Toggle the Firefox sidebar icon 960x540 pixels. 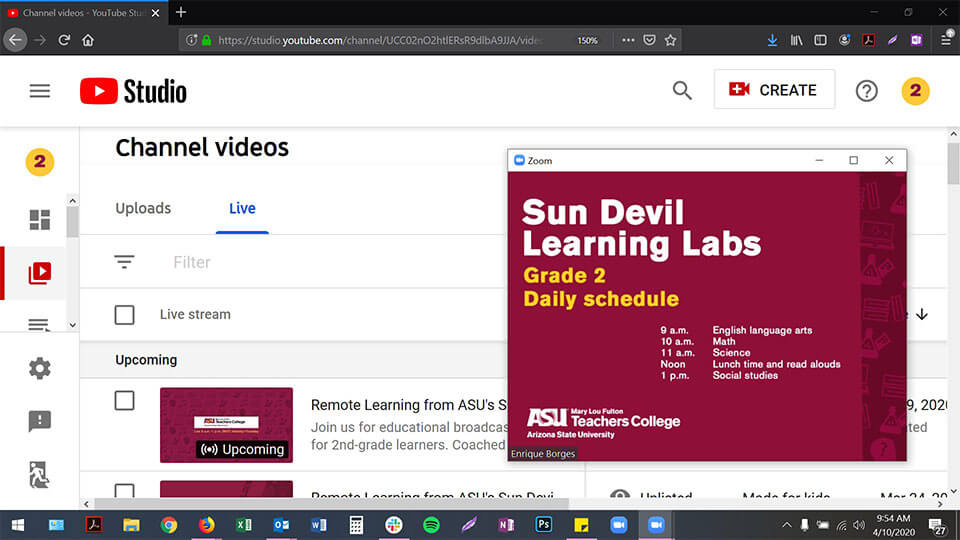pos(820,40)
